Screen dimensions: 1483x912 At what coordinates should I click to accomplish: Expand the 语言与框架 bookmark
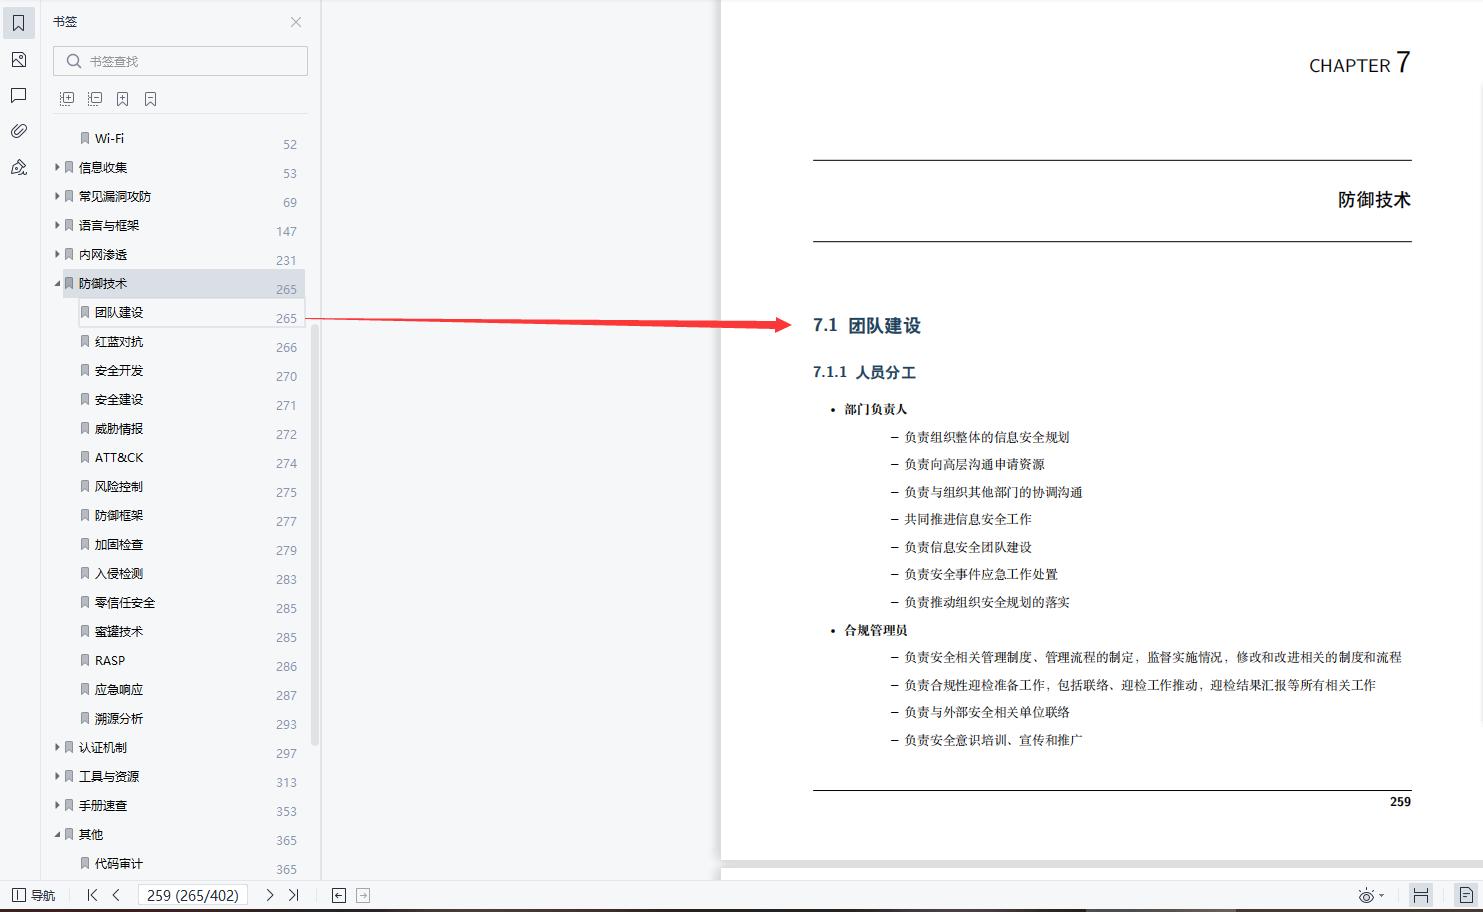57,225
